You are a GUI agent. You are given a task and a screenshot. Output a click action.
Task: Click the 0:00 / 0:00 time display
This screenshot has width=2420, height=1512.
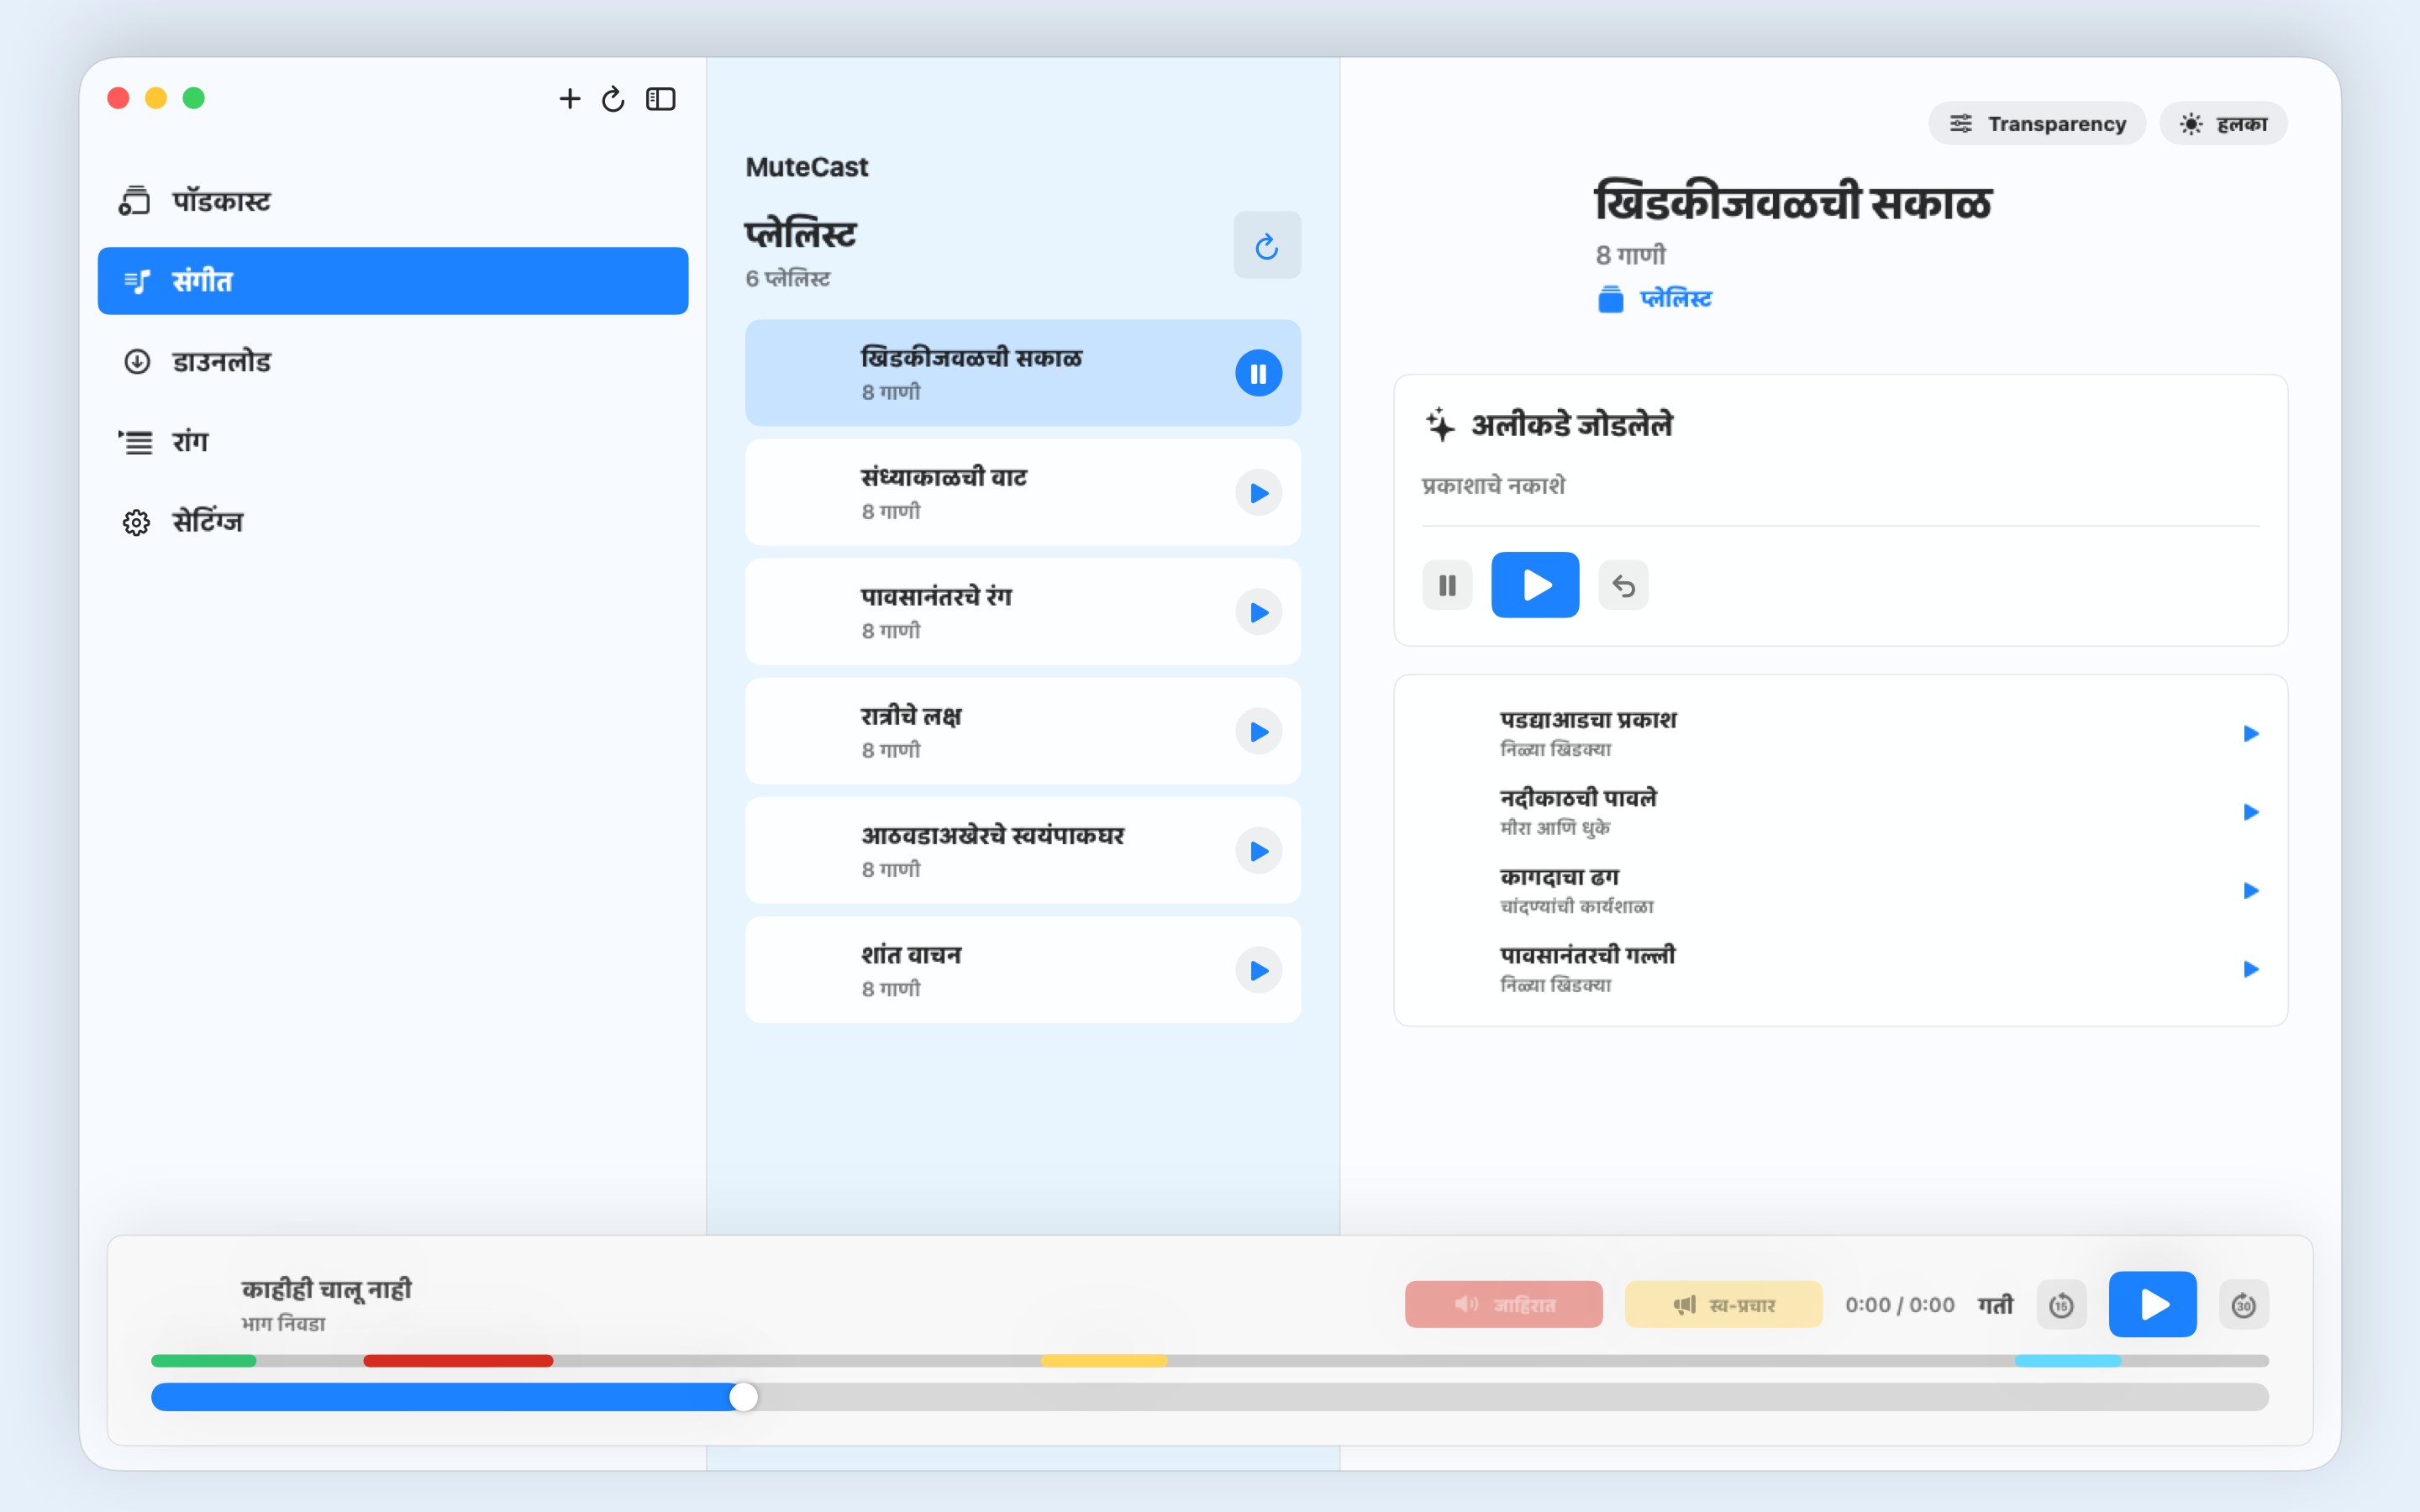click(x=1899, y=1304)
